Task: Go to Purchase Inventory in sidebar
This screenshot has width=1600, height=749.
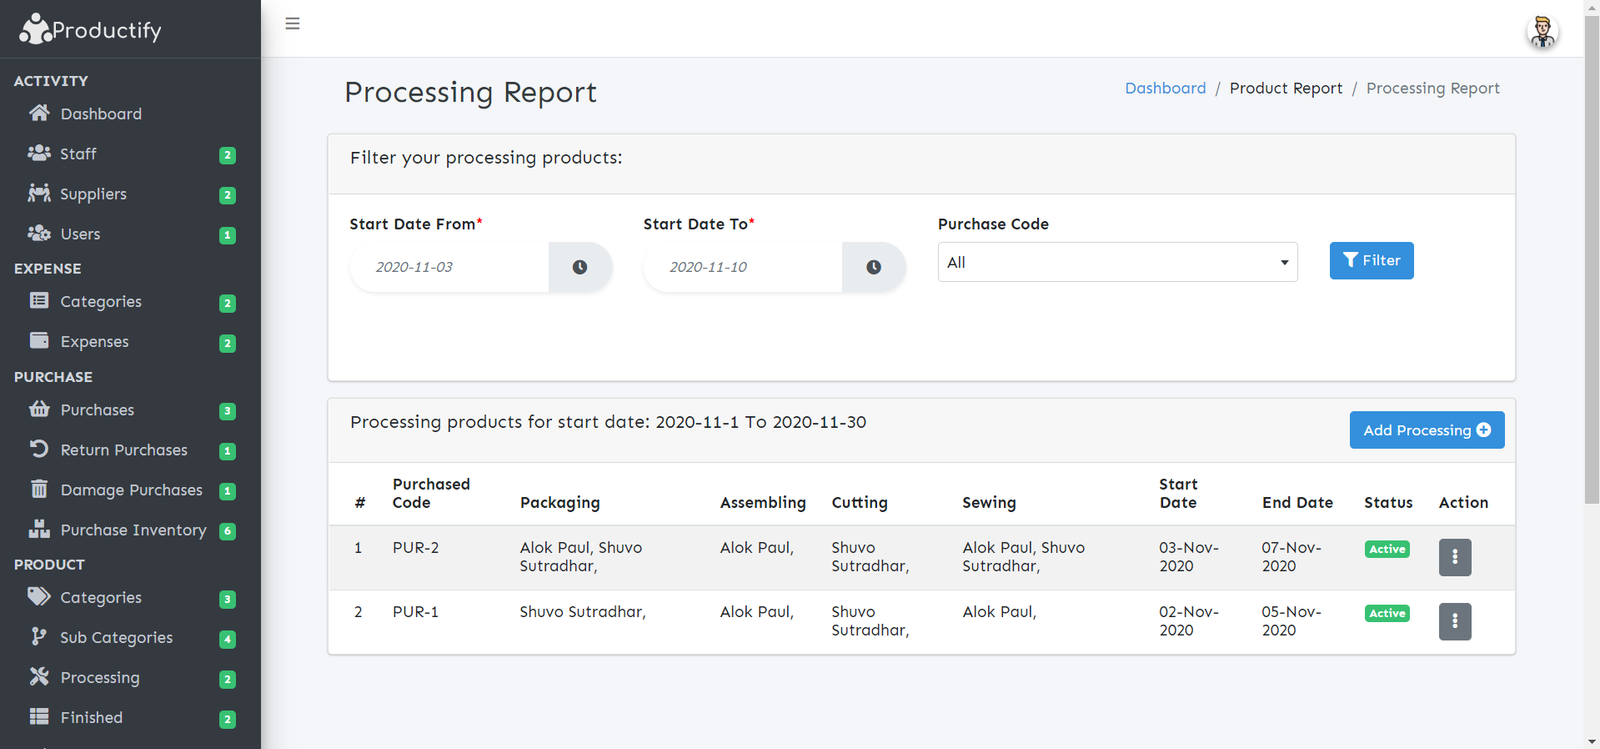Action: click(x=133, y=530)
